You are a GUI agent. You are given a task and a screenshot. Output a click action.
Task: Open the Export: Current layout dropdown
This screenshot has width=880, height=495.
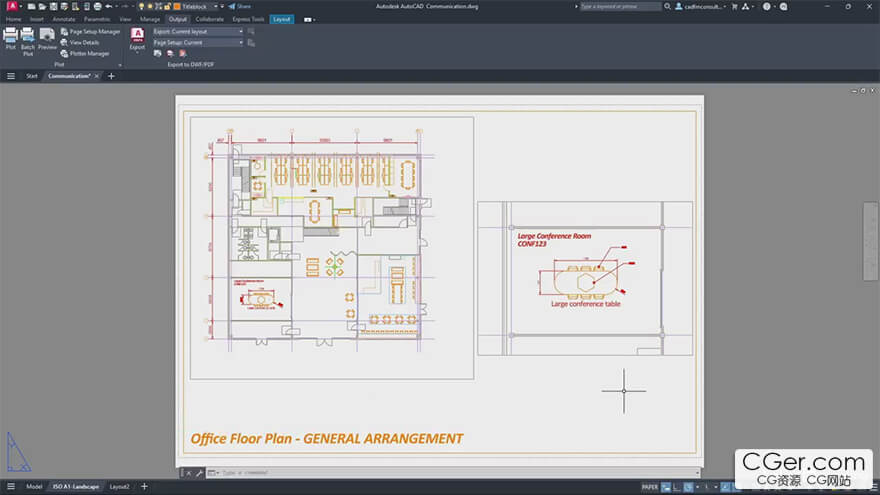click(198, 32)
